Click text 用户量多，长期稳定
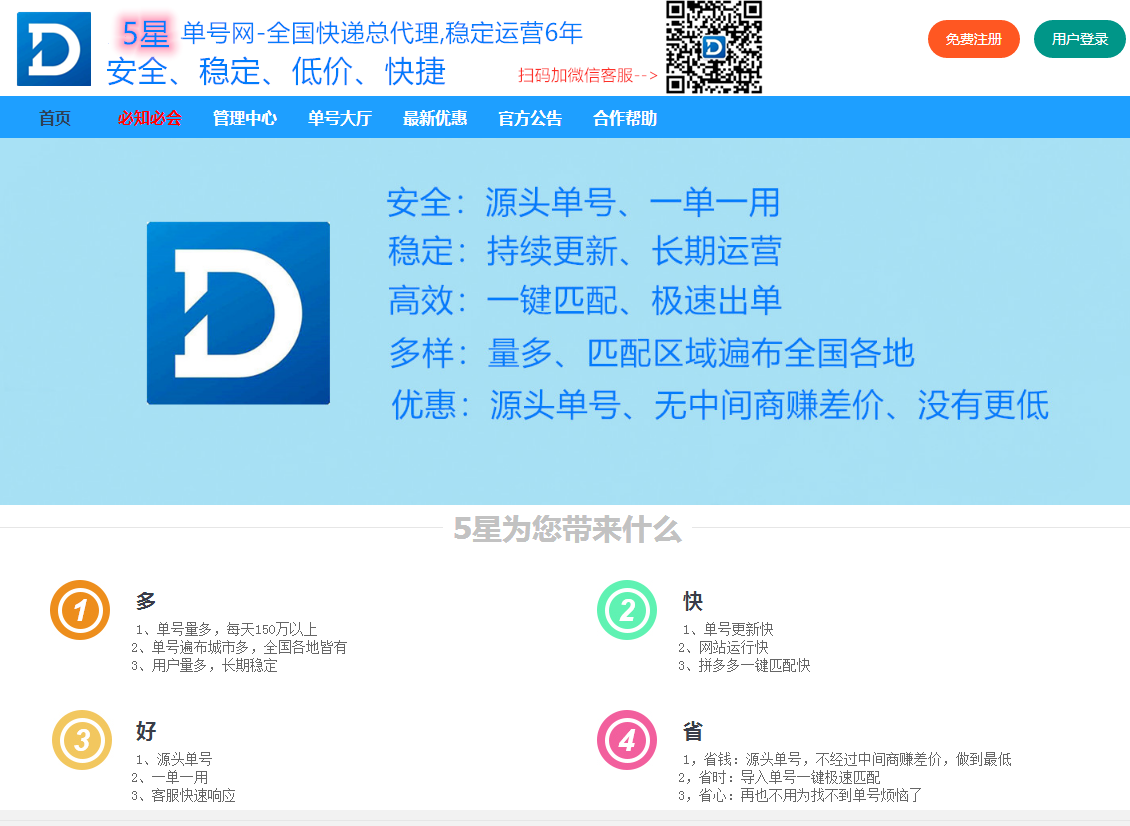1130x826 pixels. pos(215,665)
